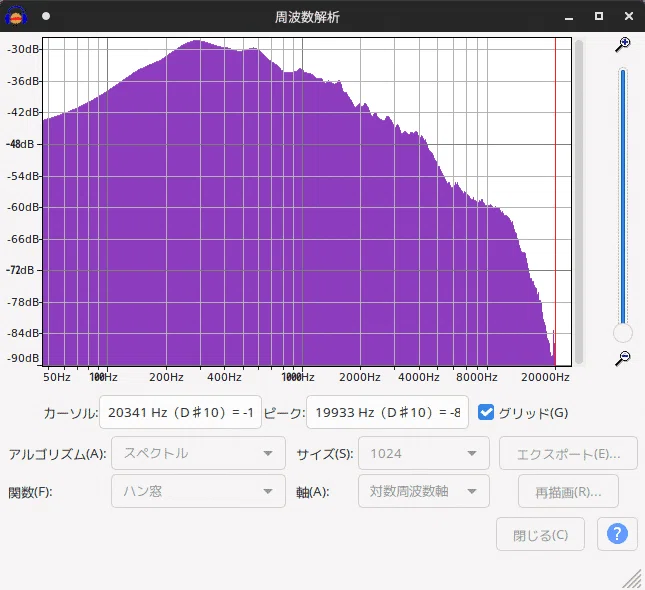Click the vertical zoom slider knob
This screenshot has width=645, height=590.
pyautogui.click(x=623, y=333)
